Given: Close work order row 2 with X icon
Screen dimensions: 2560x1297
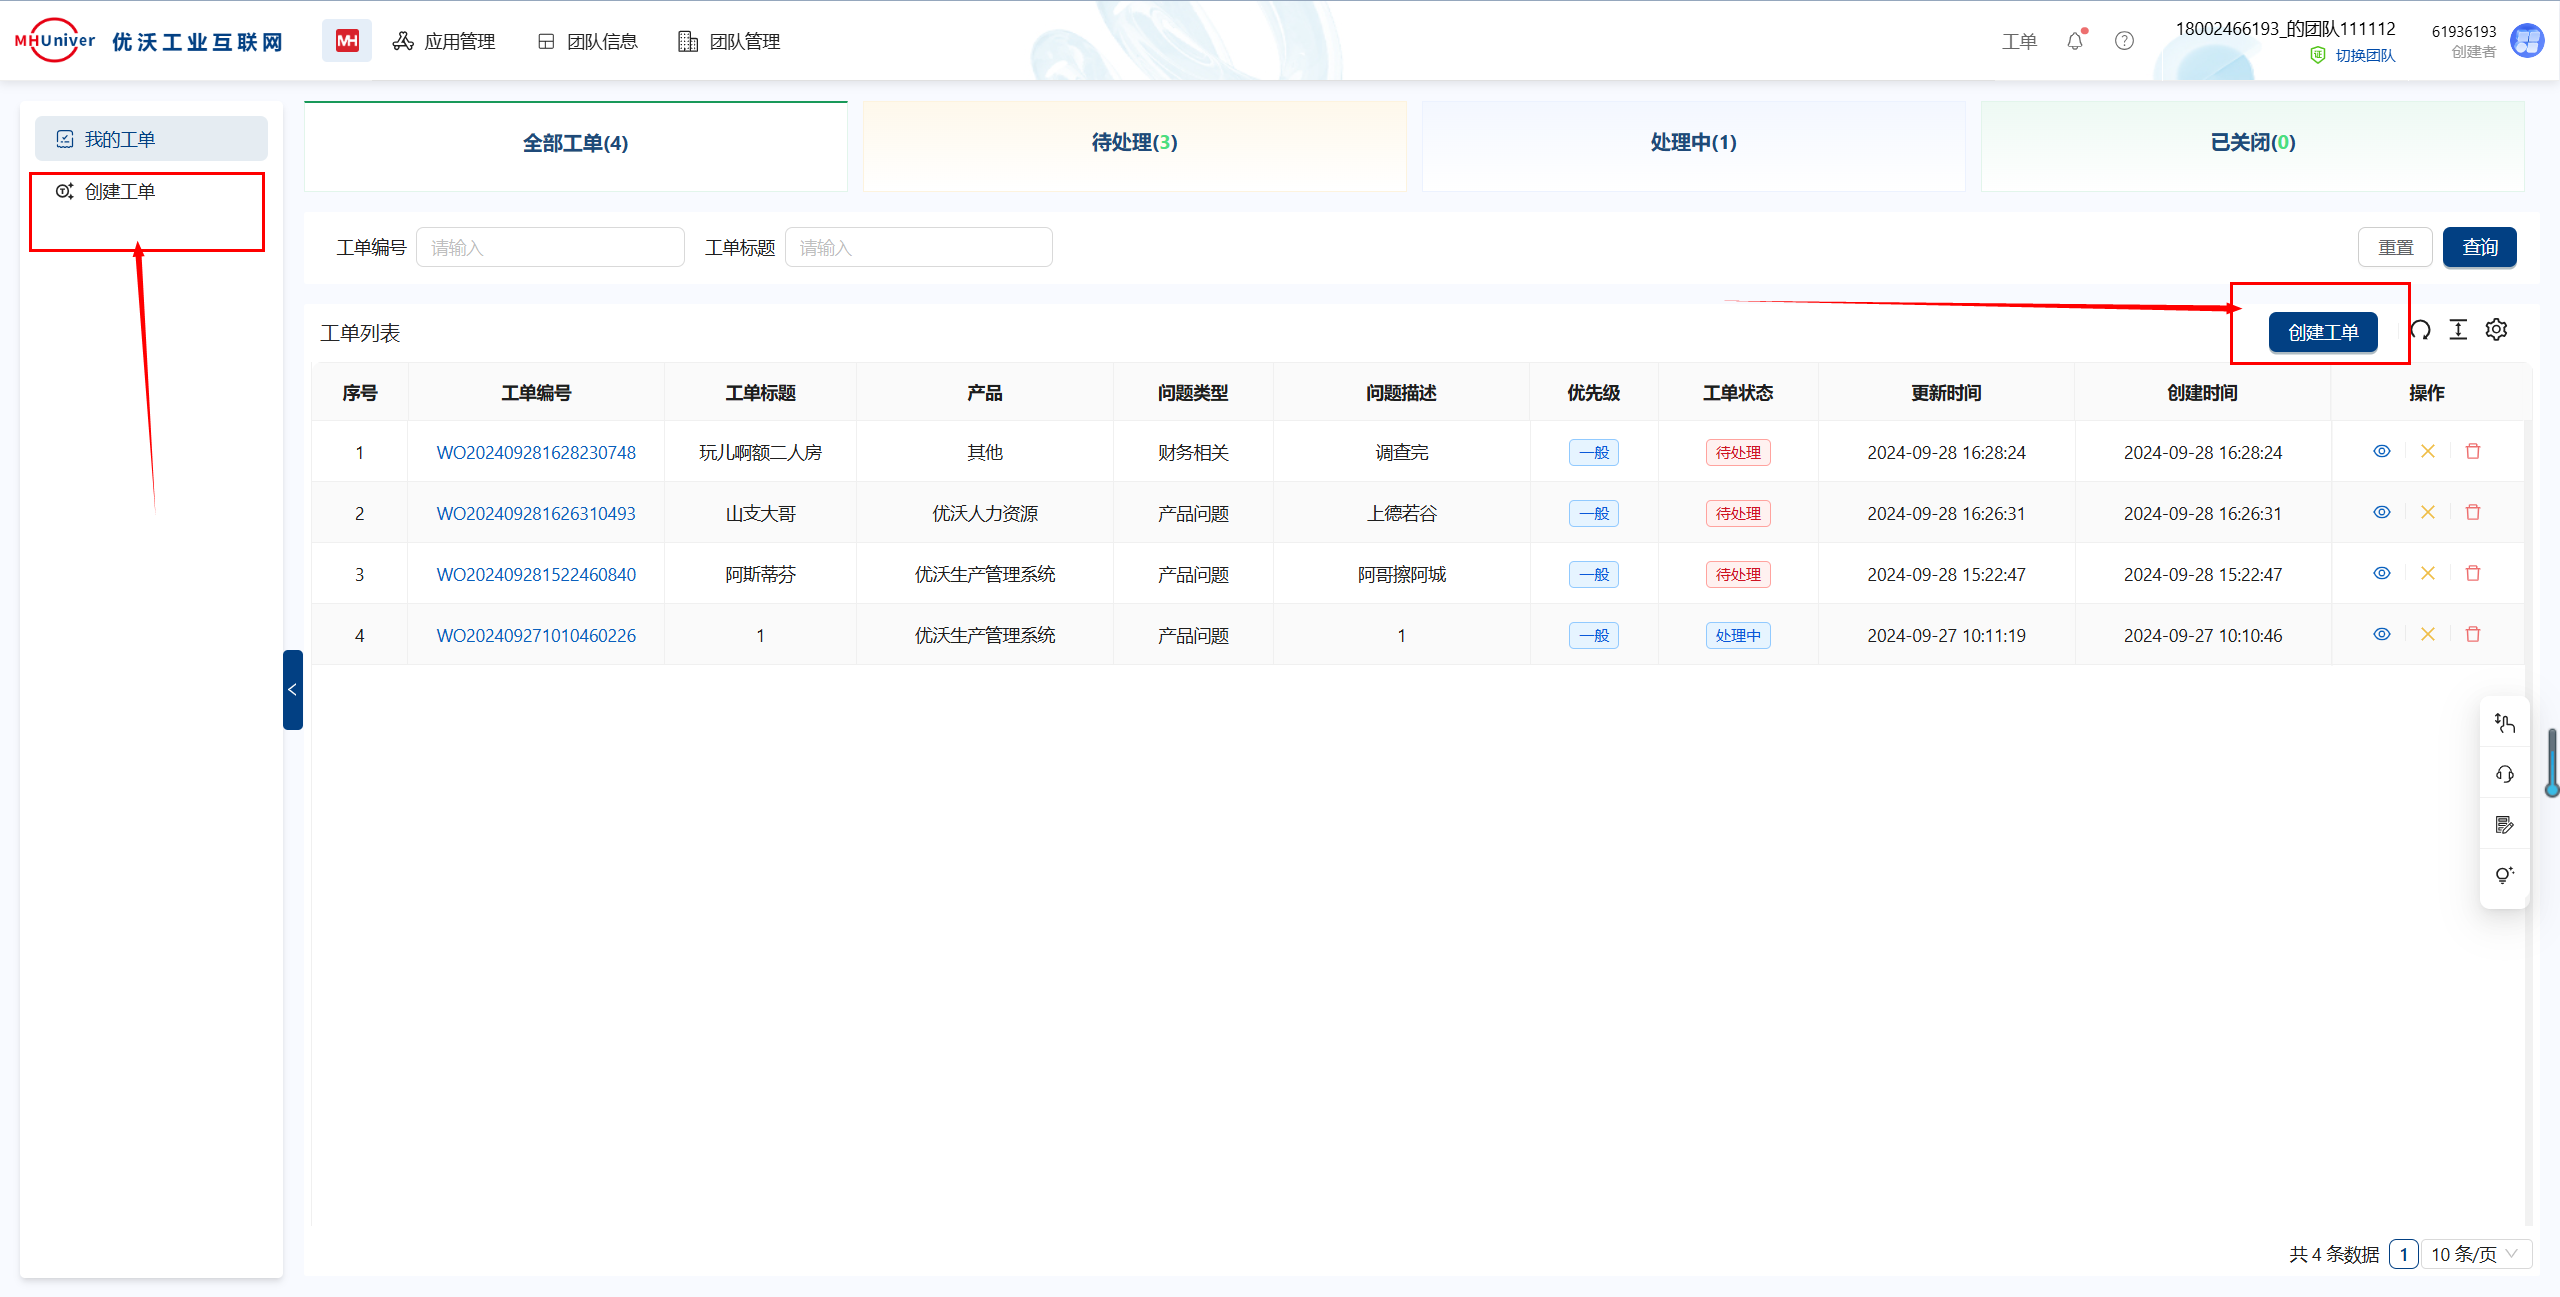Looking at the screenshot, I should (2427, 513).
